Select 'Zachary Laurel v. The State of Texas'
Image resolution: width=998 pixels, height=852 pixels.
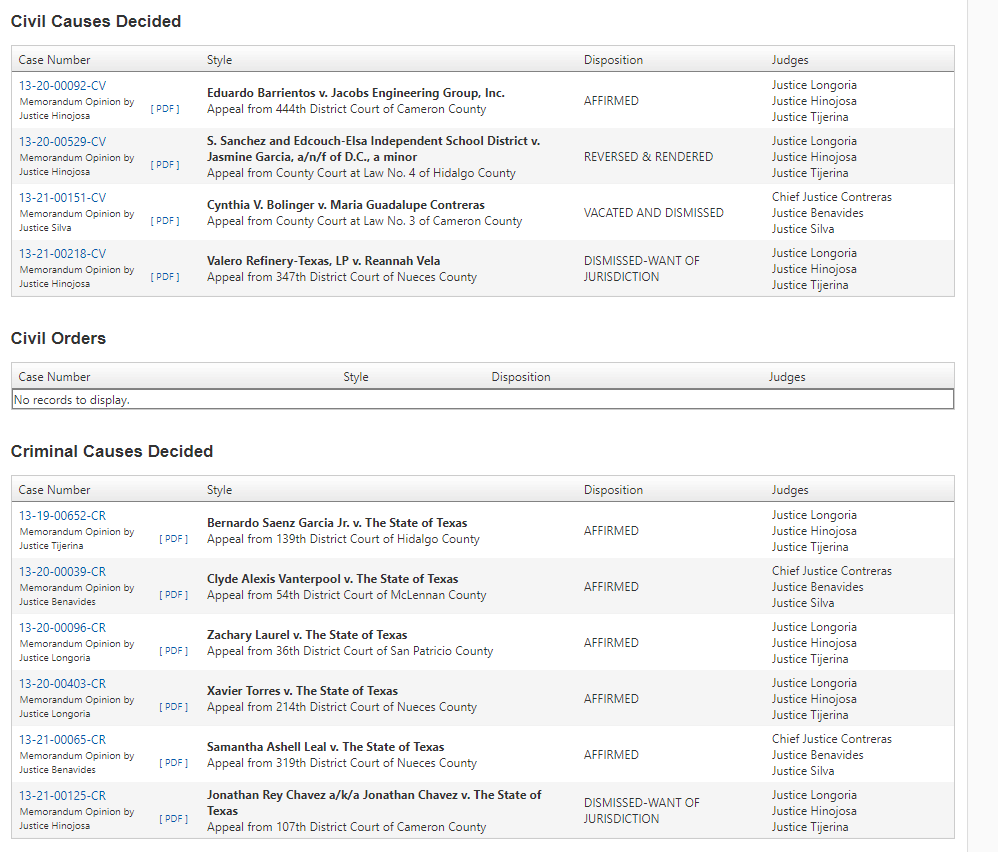tap(307, 635)
